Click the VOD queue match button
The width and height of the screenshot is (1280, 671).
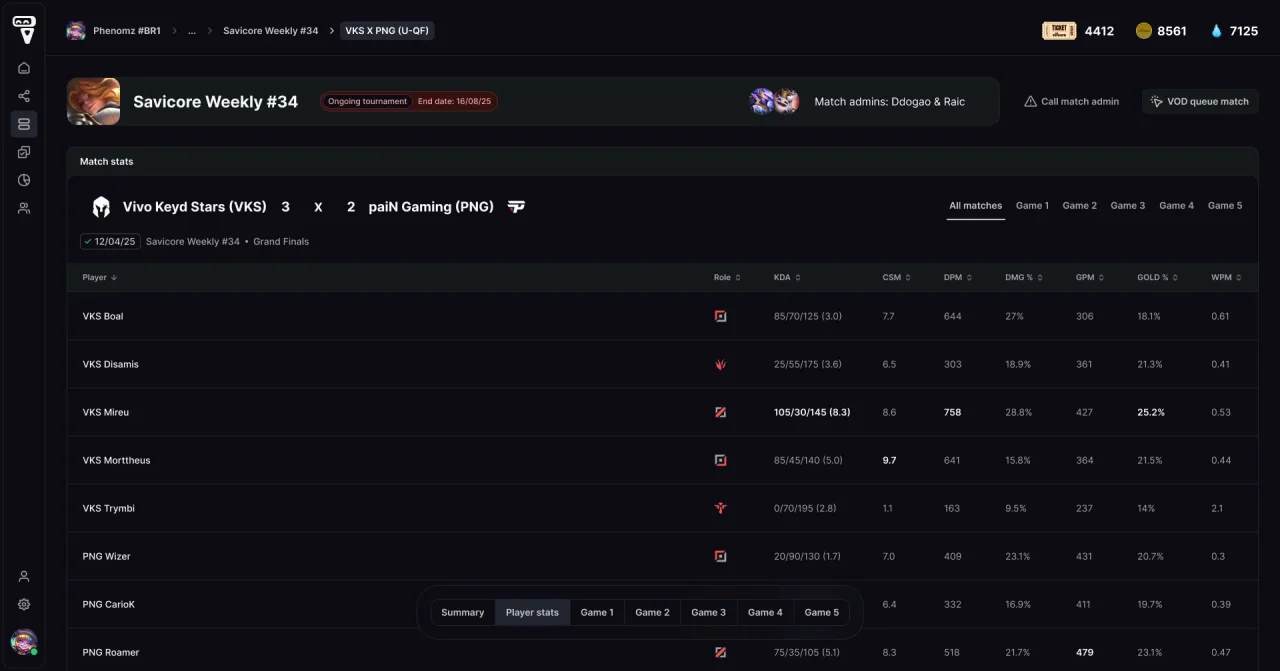point(1200,101)
